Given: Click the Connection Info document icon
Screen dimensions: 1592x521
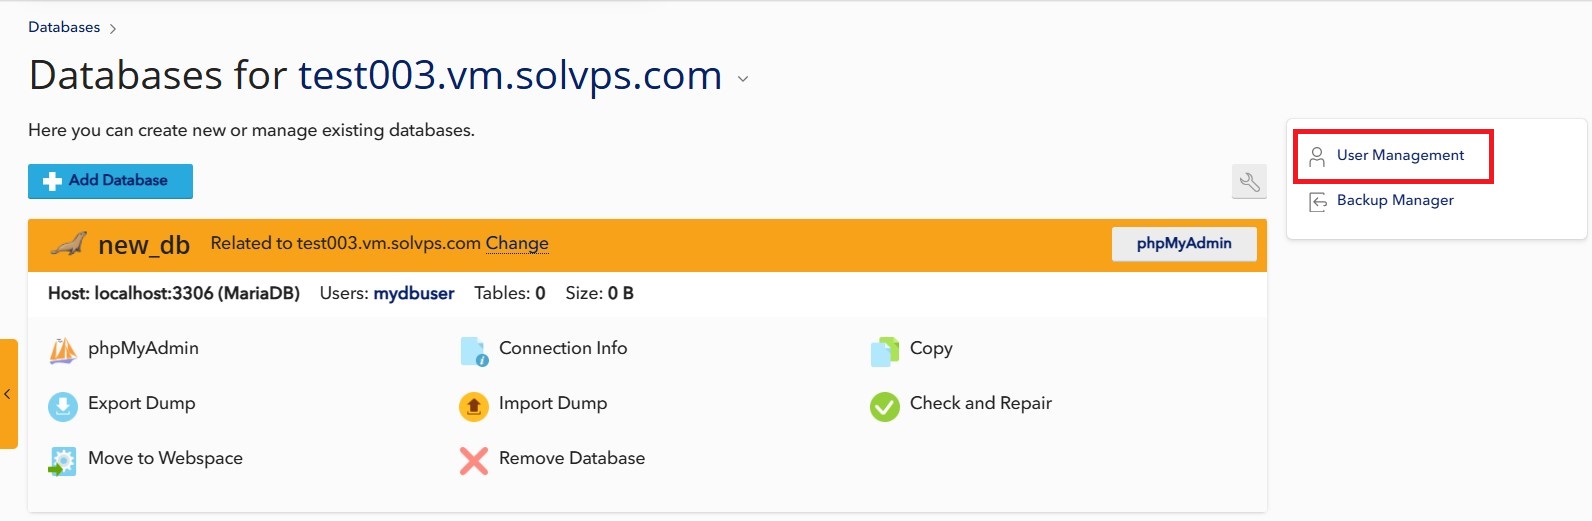Looking at the screenshot, I should [474, 351].
